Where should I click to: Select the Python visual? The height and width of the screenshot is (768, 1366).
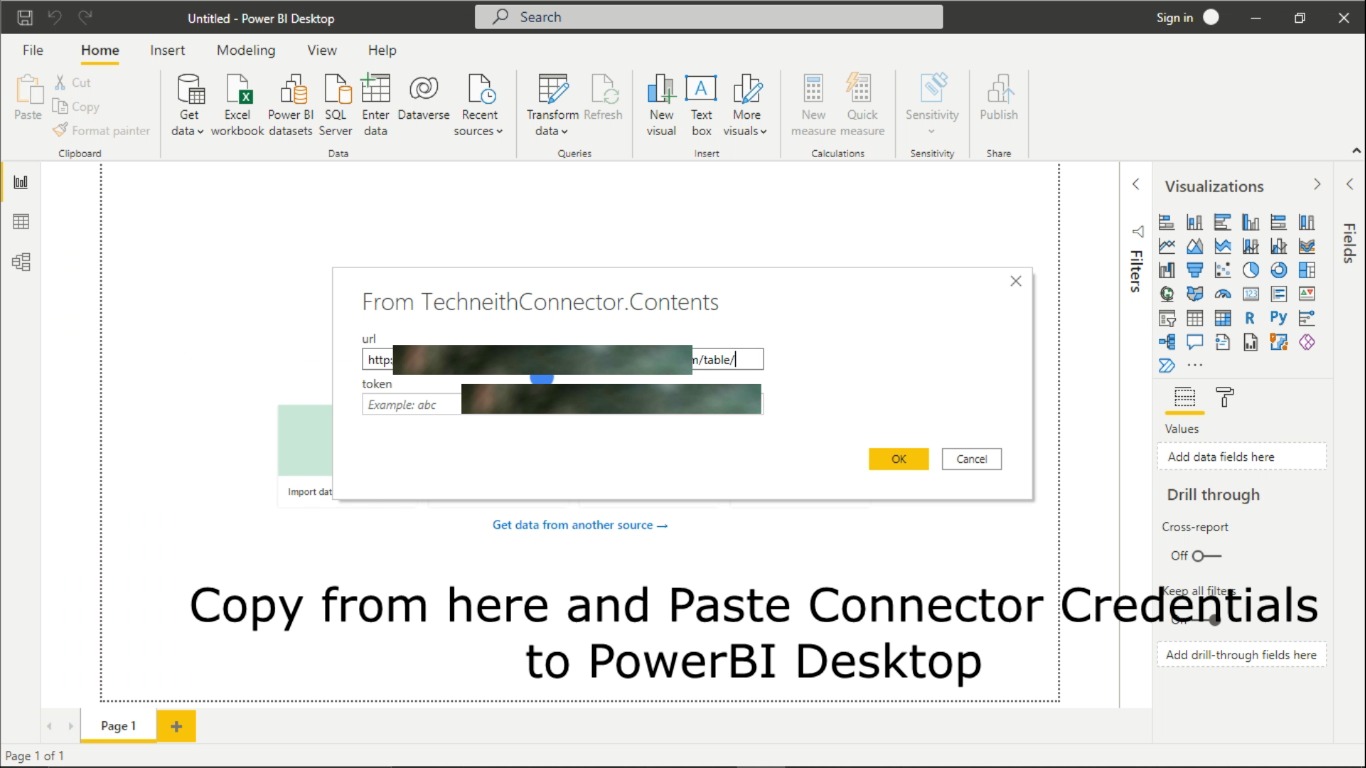[x=1279, y=318]
